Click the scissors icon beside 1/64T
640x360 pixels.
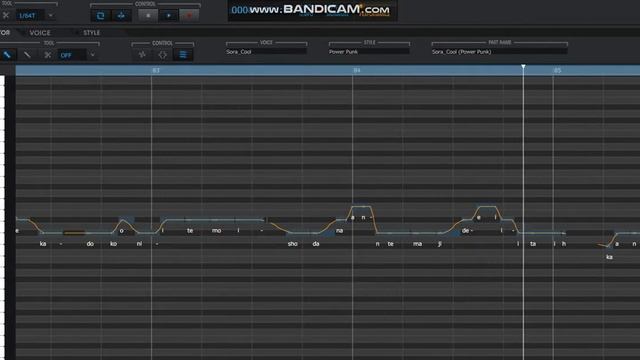pyautogui.click(x=6, y=16)
